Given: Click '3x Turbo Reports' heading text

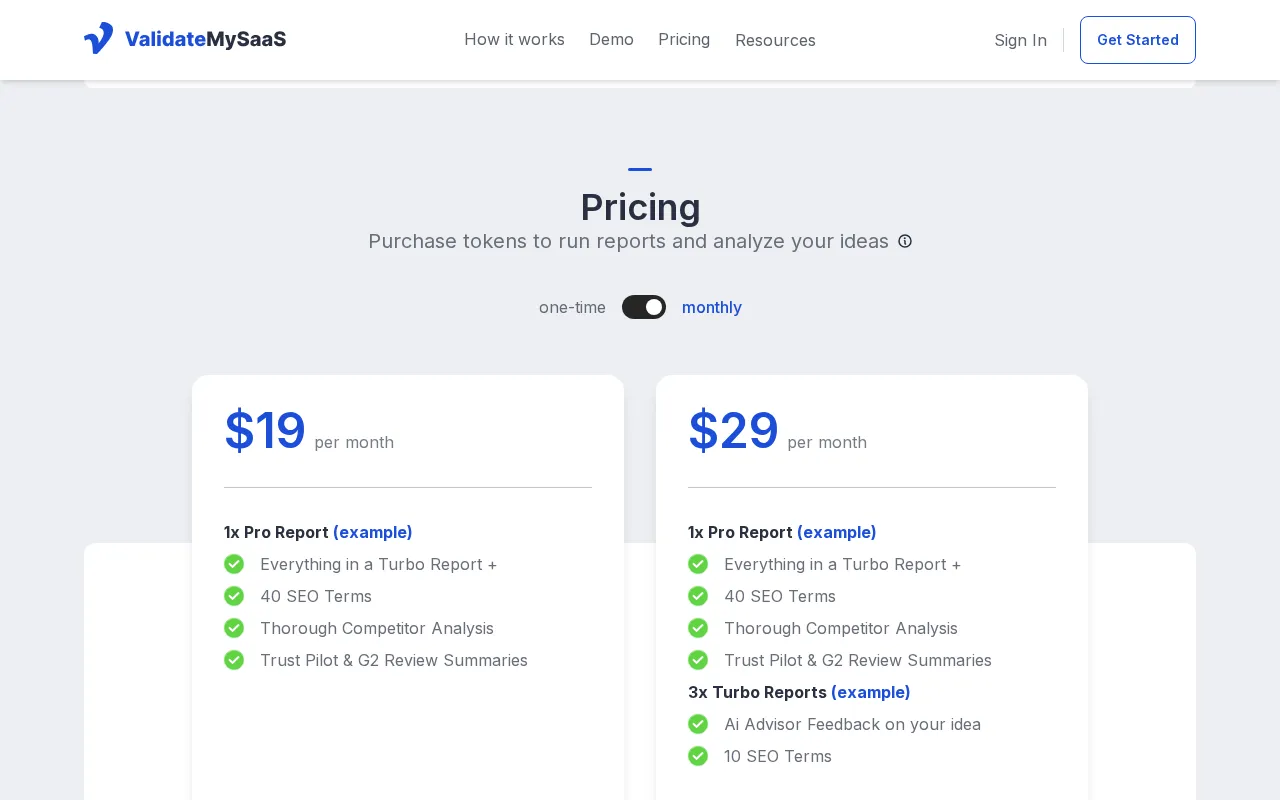Looking at the screenshot, I should pyautogui.click(x=757, y=692).
